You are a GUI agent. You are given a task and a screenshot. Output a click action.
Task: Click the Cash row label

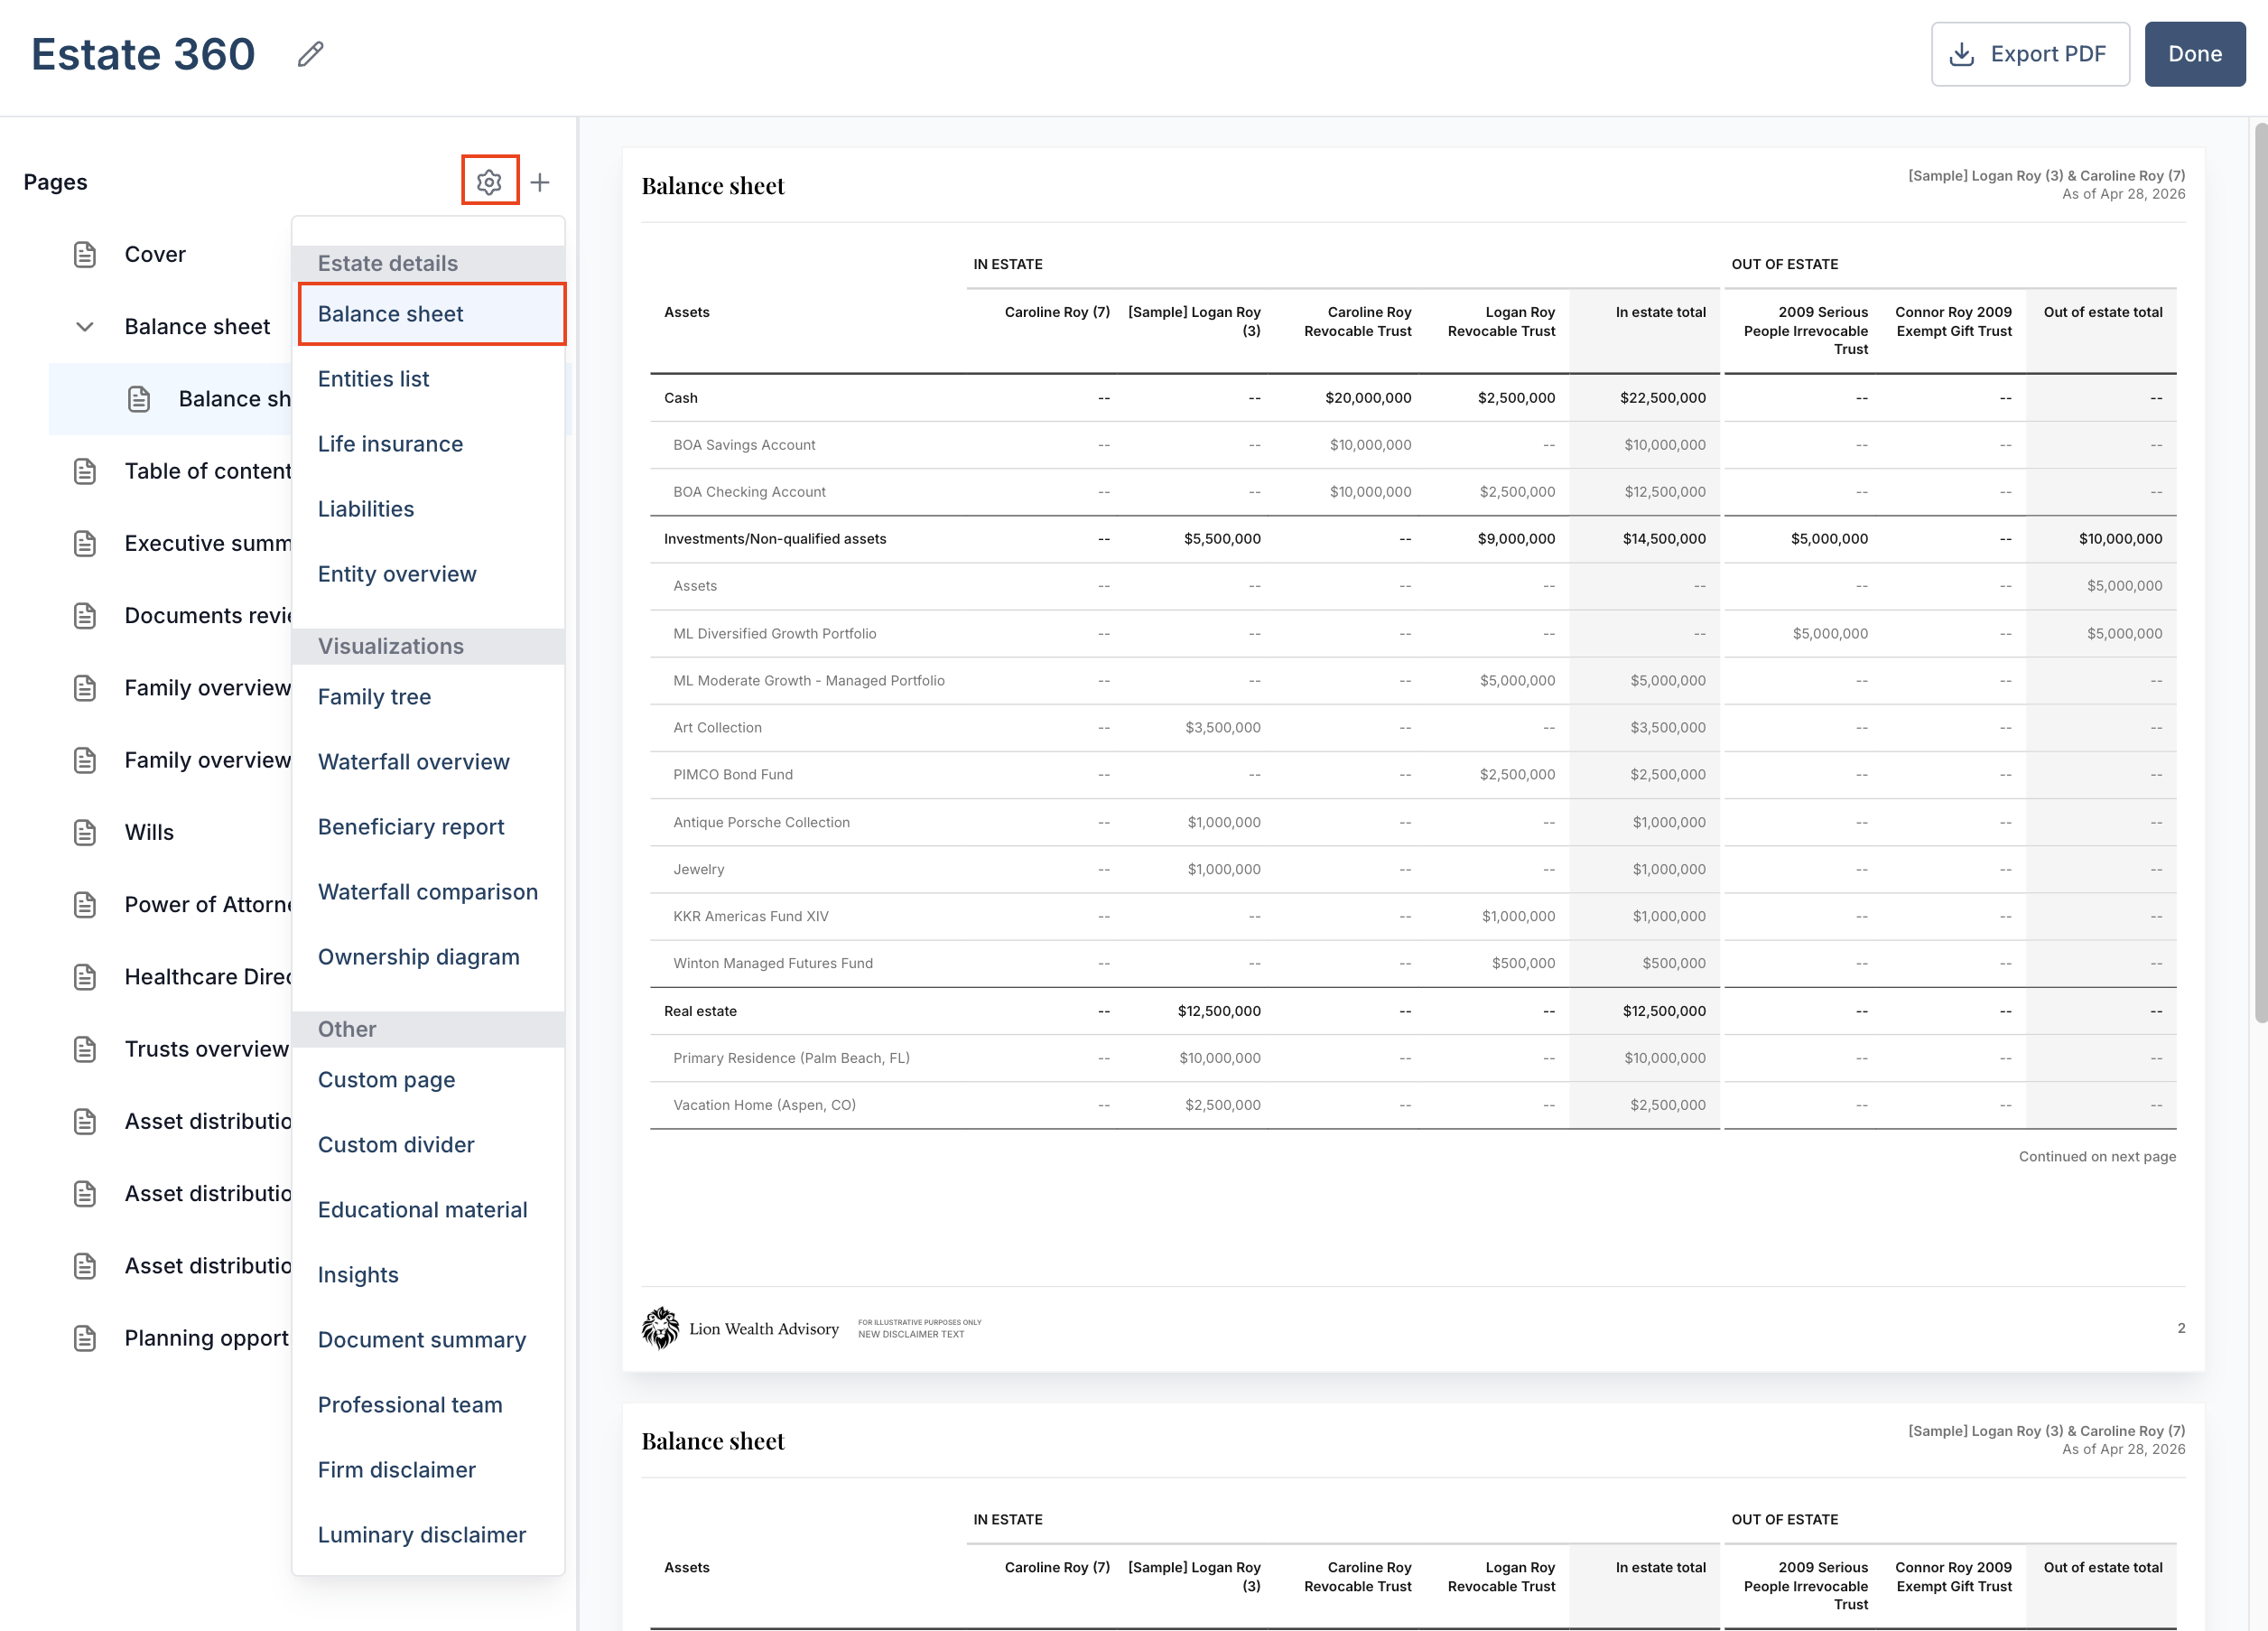[681, 398]
